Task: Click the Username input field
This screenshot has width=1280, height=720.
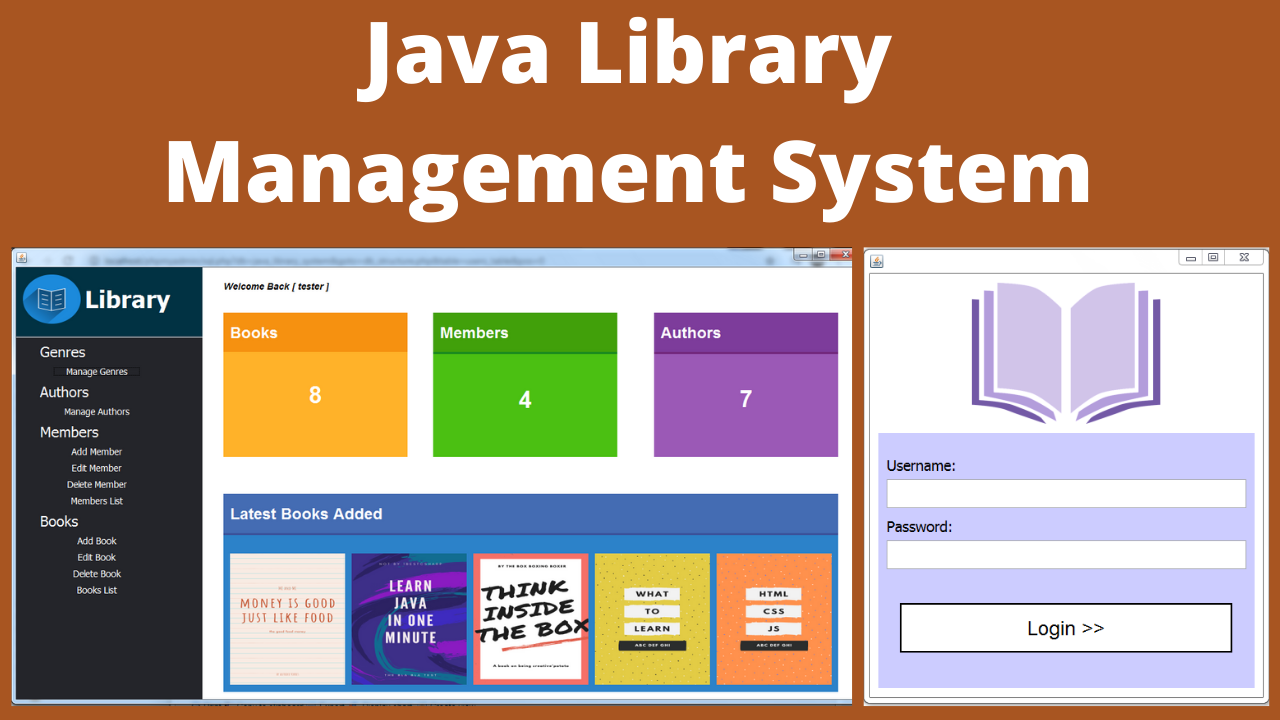Action: click(1065, 493)
